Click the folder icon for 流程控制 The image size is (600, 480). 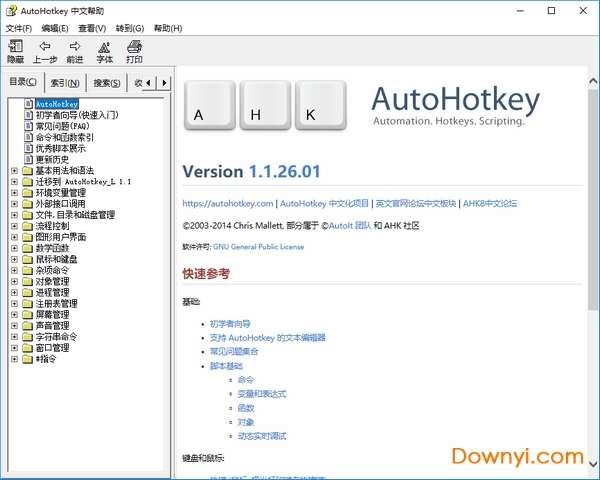(x=28, y=226)
